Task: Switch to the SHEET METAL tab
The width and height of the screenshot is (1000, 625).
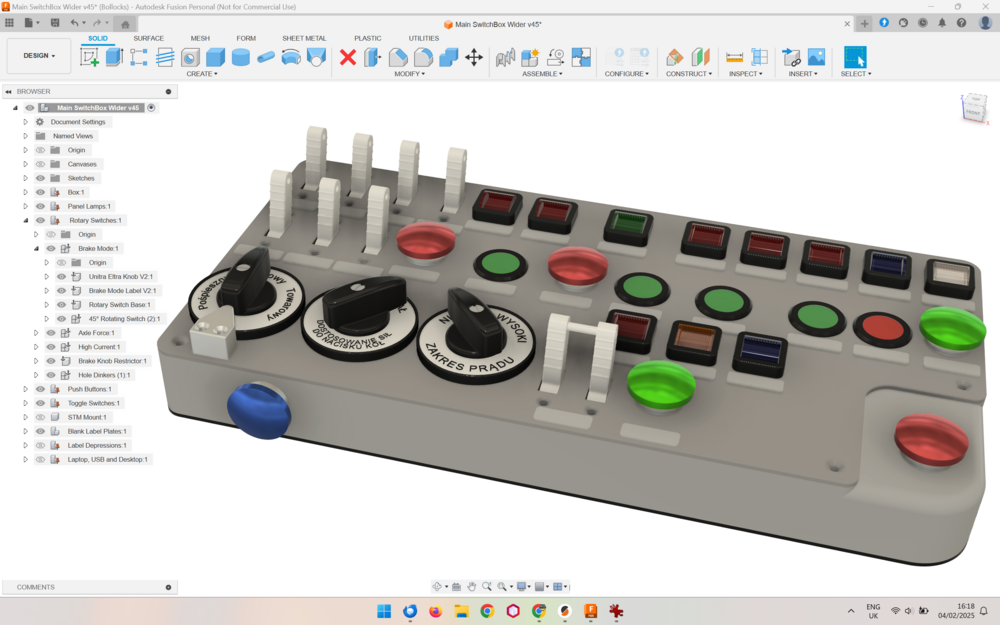Action: (x=304, y=38)
